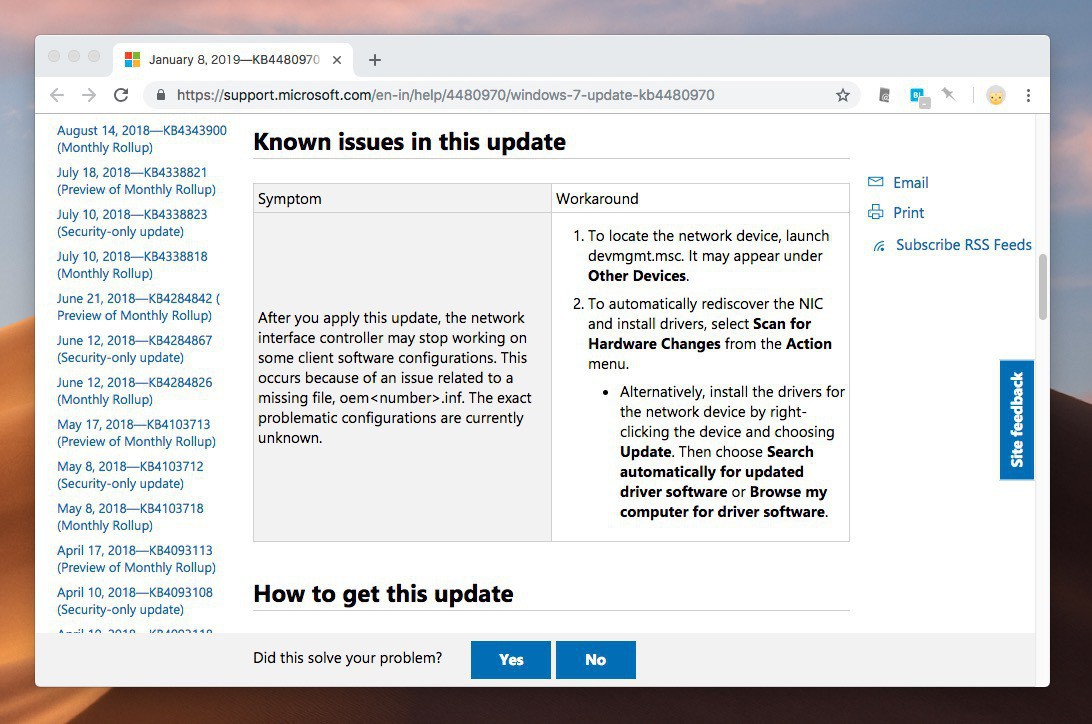Open the Print link

click(909, 213)
